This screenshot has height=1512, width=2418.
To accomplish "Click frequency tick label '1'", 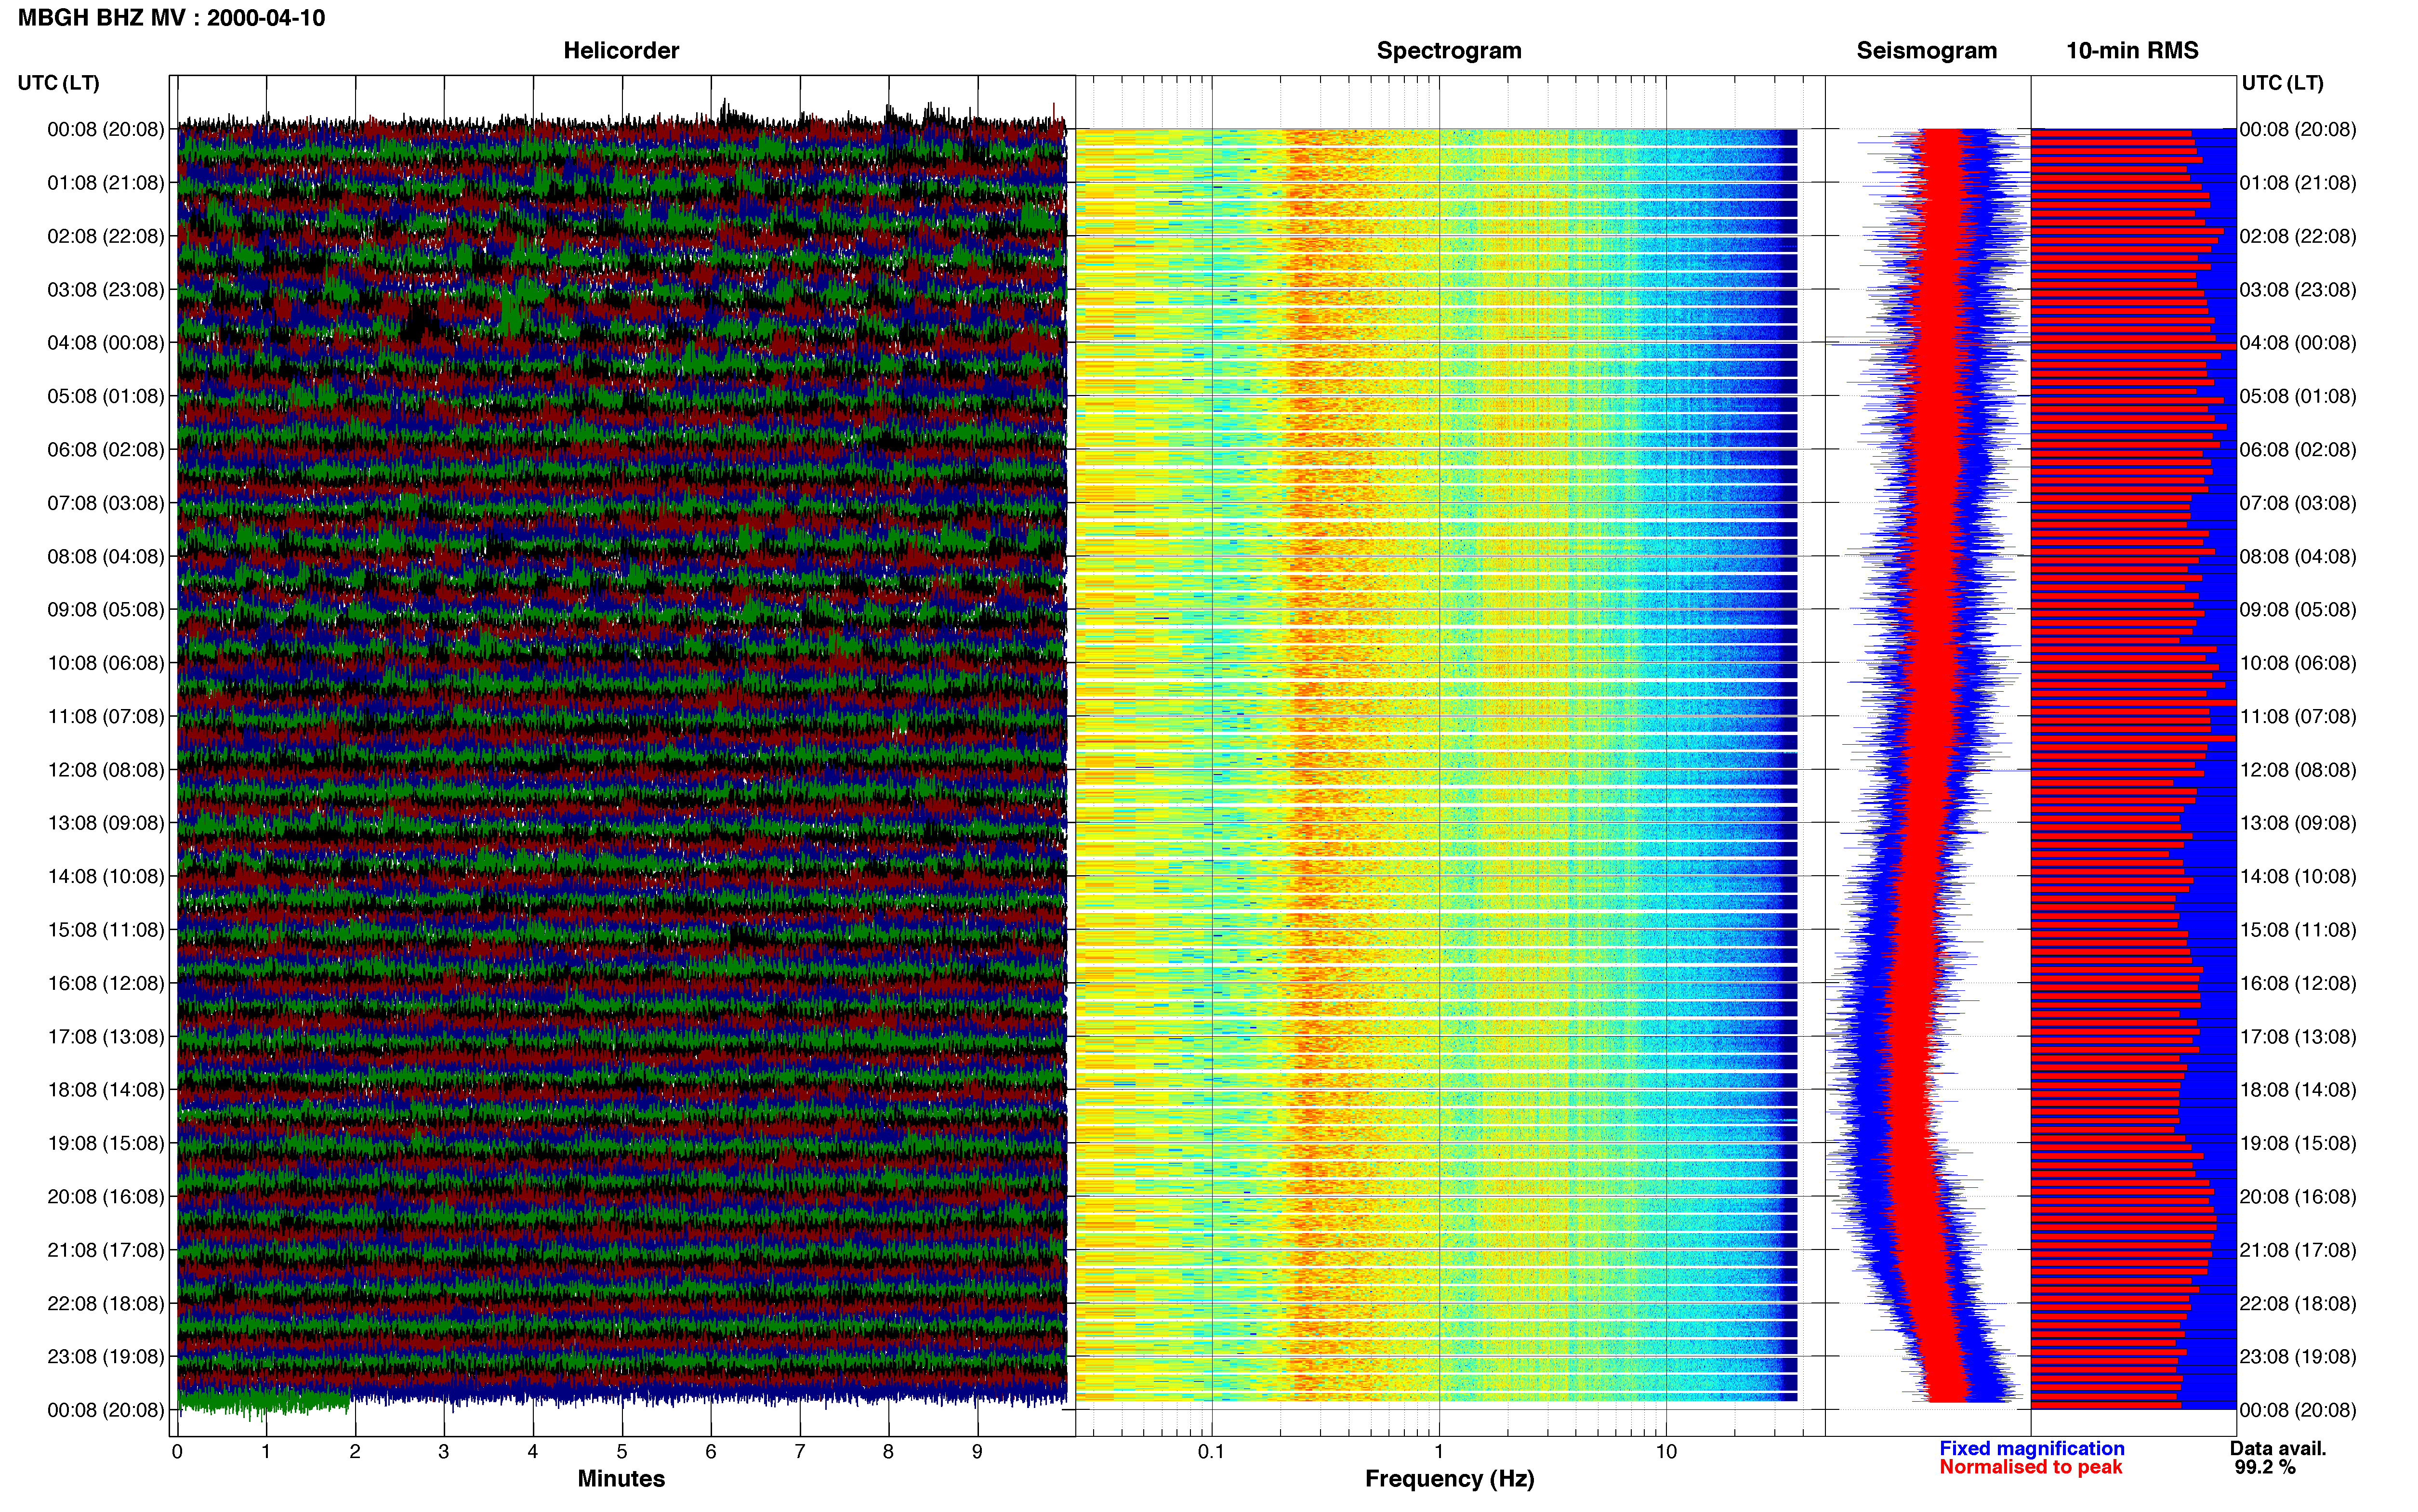I will pyautogui.click(x=1439, y=1452).
